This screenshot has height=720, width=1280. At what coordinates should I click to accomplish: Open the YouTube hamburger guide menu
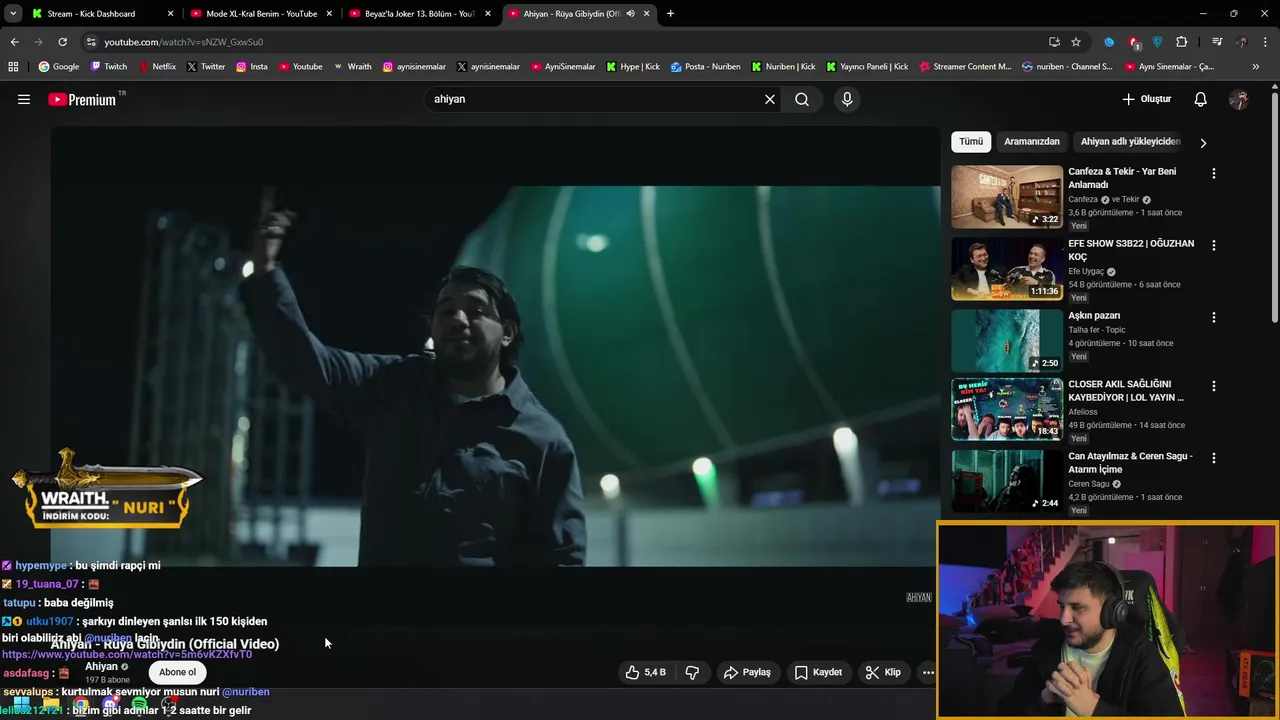[x=24, y=99]
